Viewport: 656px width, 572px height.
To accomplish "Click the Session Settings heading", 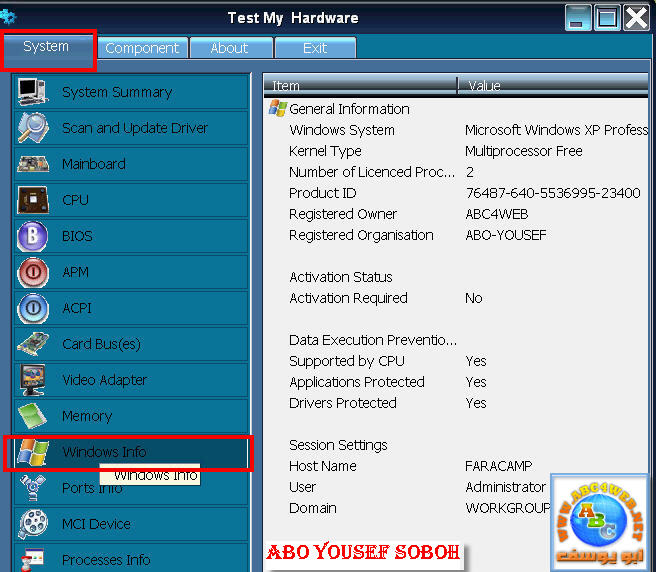I will click(338, 445).
